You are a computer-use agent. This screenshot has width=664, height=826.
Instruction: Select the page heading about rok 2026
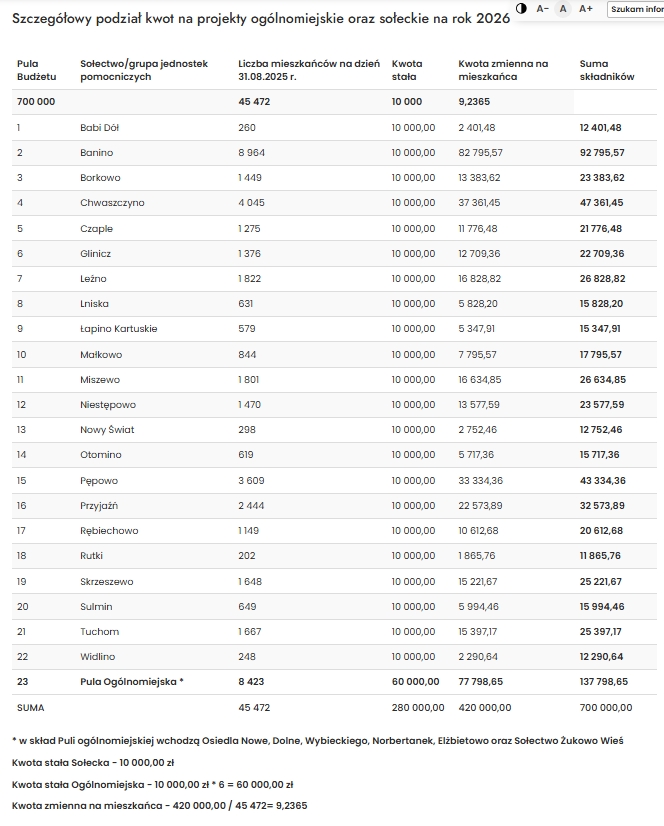coord(261,18)
